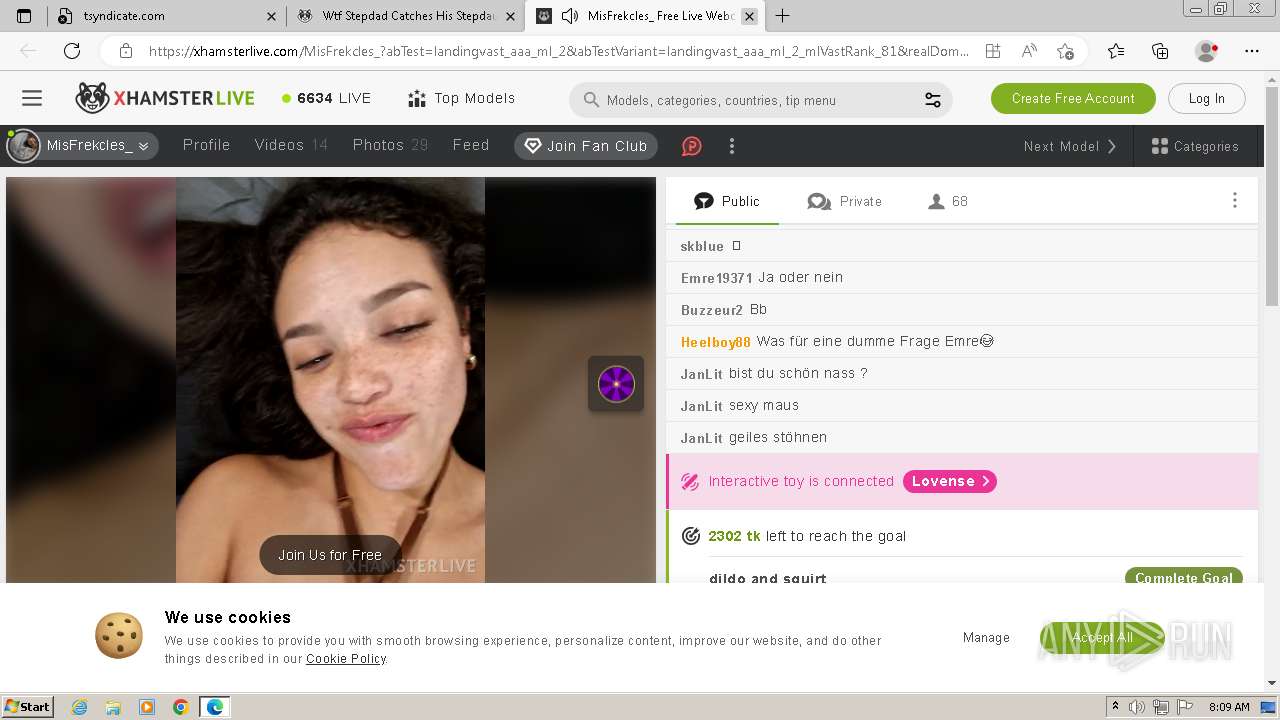1280x720 pixels.
Task: Click username Buzzeur2 in chat
Action: tap(711, 310)
